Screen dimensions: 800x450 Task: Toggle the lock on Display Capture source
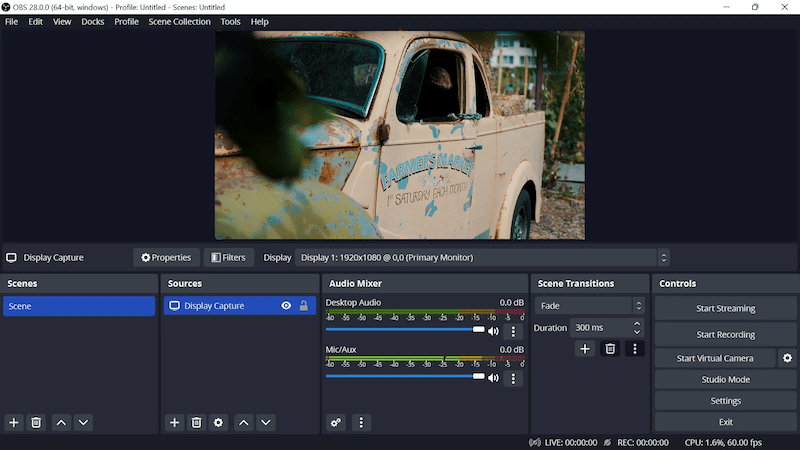(303, 306)
